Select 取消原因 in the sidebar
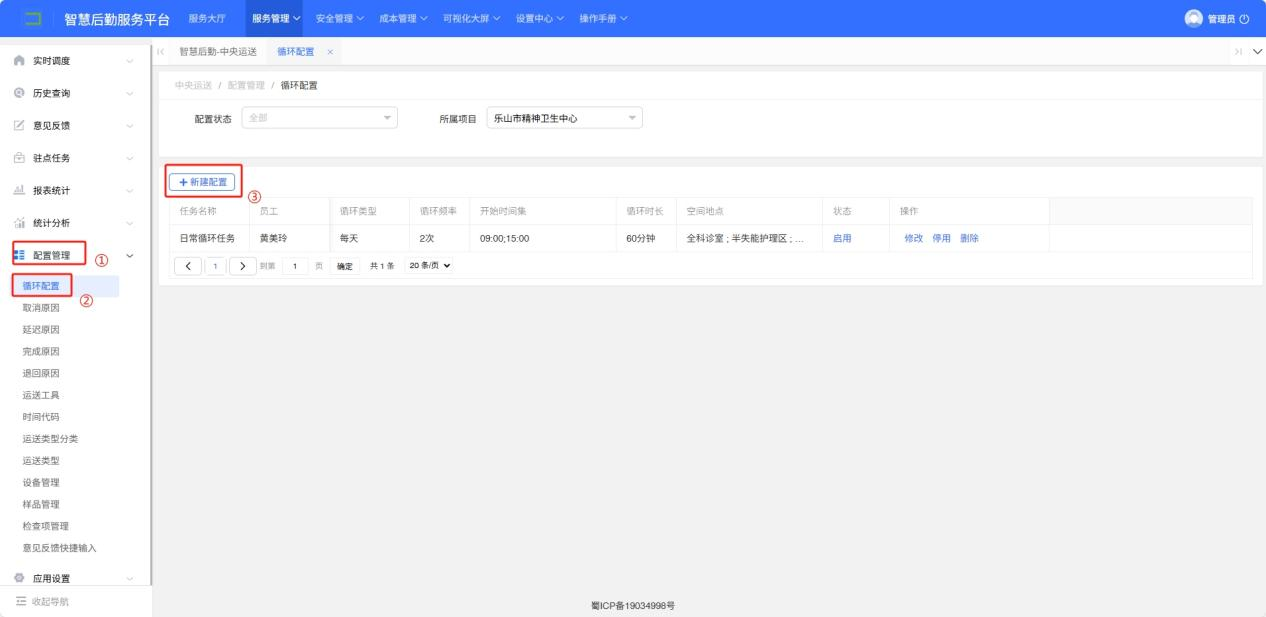Image resolution: width=1266 pixels, height=617 pixels. coord(41,308)
